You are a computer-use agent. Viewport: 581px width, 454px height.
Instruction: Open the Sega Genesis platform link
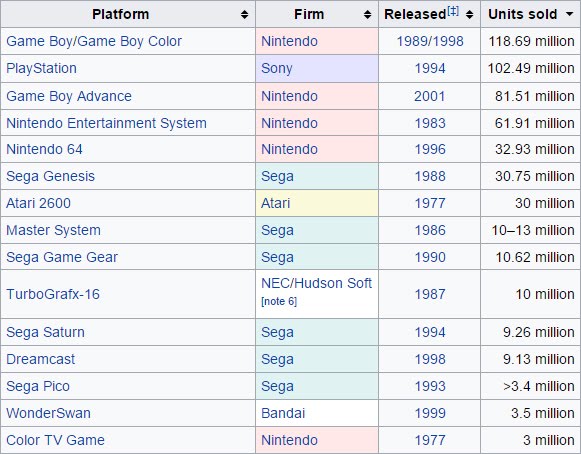tap(51, 176)
